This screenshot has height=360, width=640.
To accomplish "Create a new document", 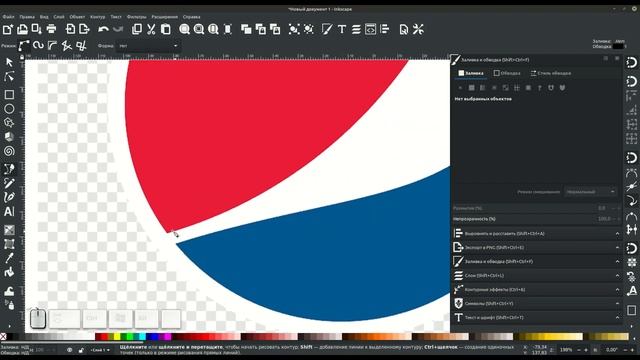I will 8,29.
